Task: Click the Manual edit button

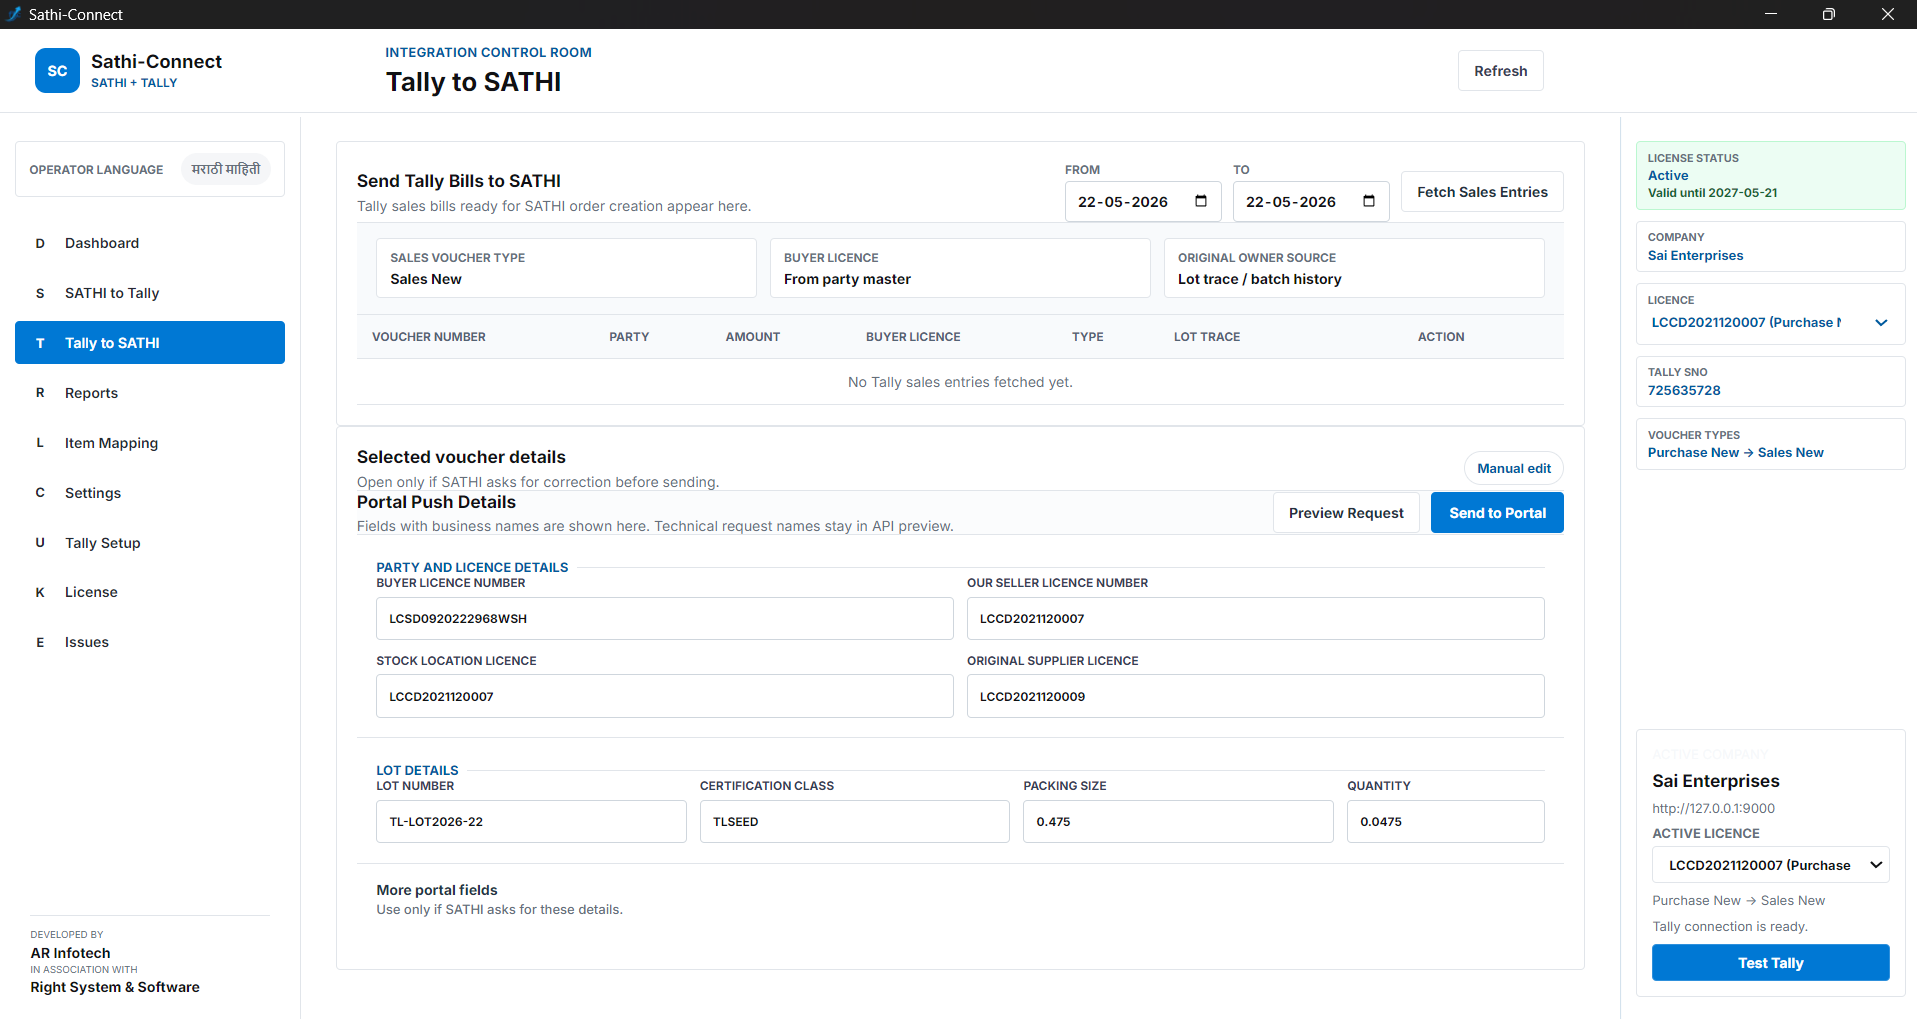Action: pyautogui.click(x=1514, y=468)
